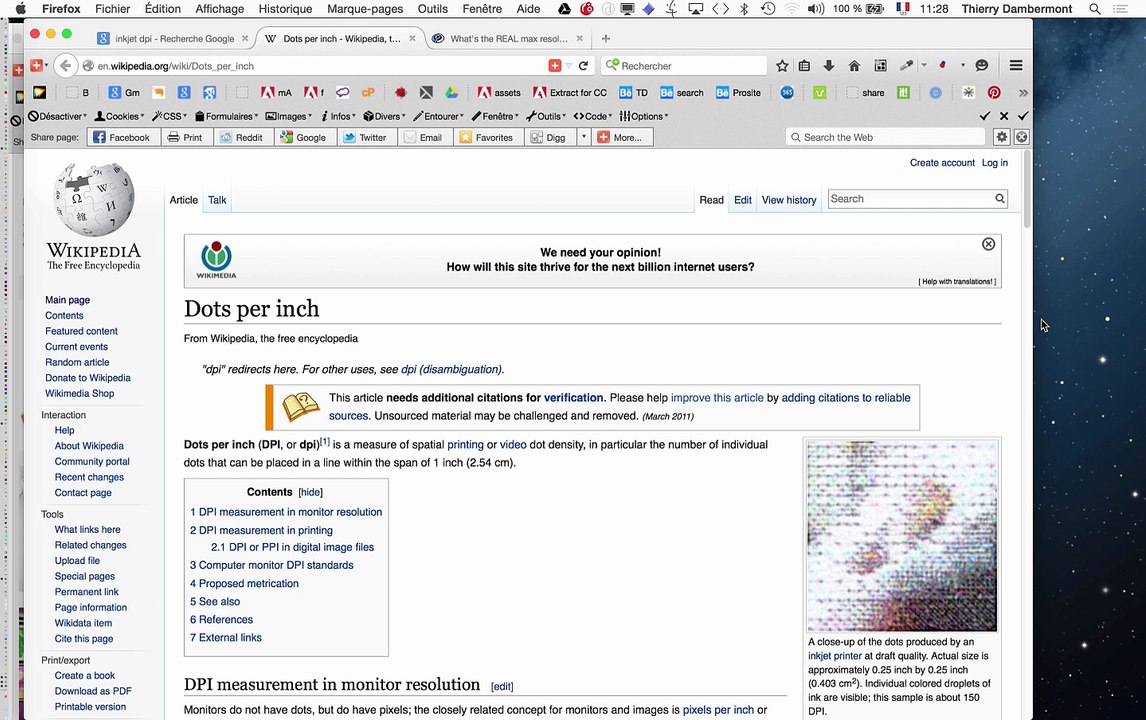Click the article Edit tab
Screen dimensions: 1146x720
[x=743, y=200]
